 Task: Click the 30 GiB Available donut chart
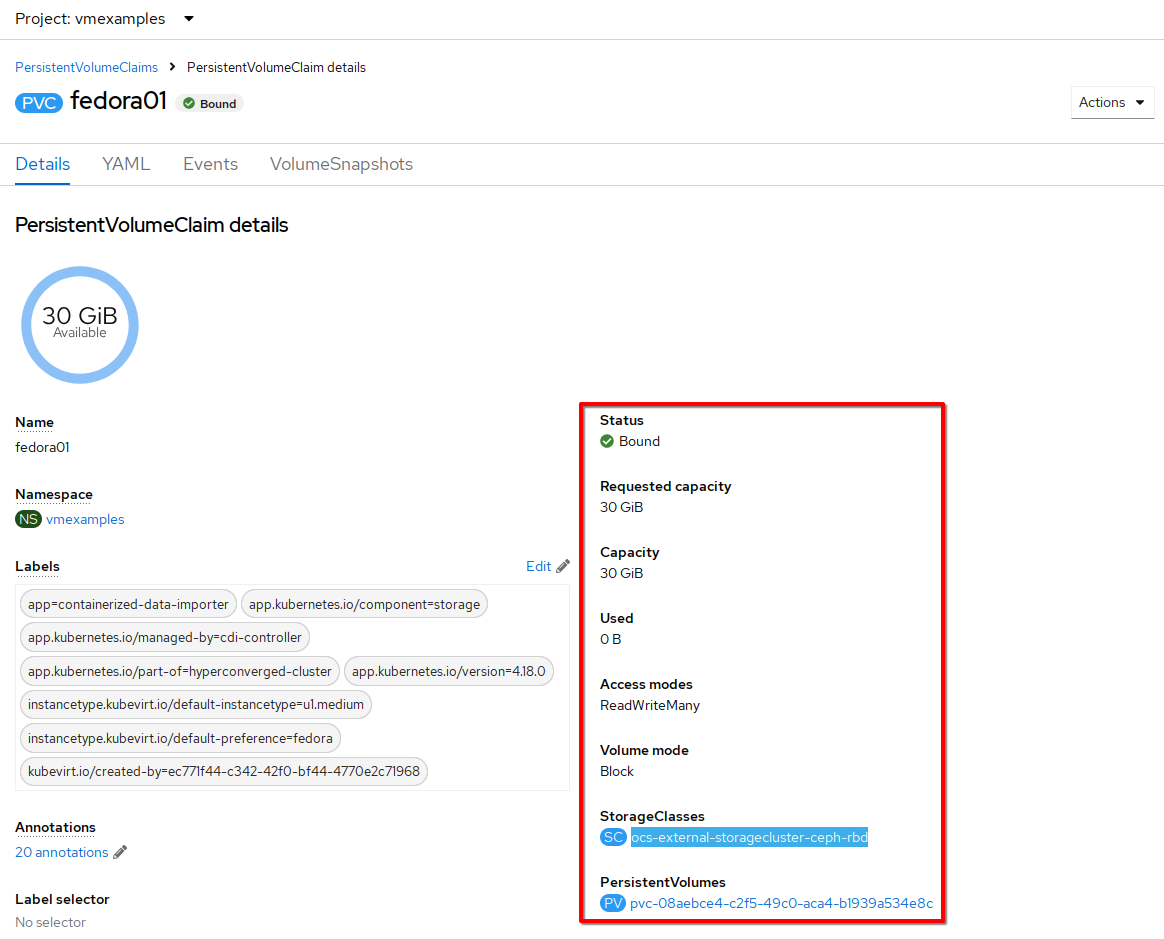click(79, 324)
